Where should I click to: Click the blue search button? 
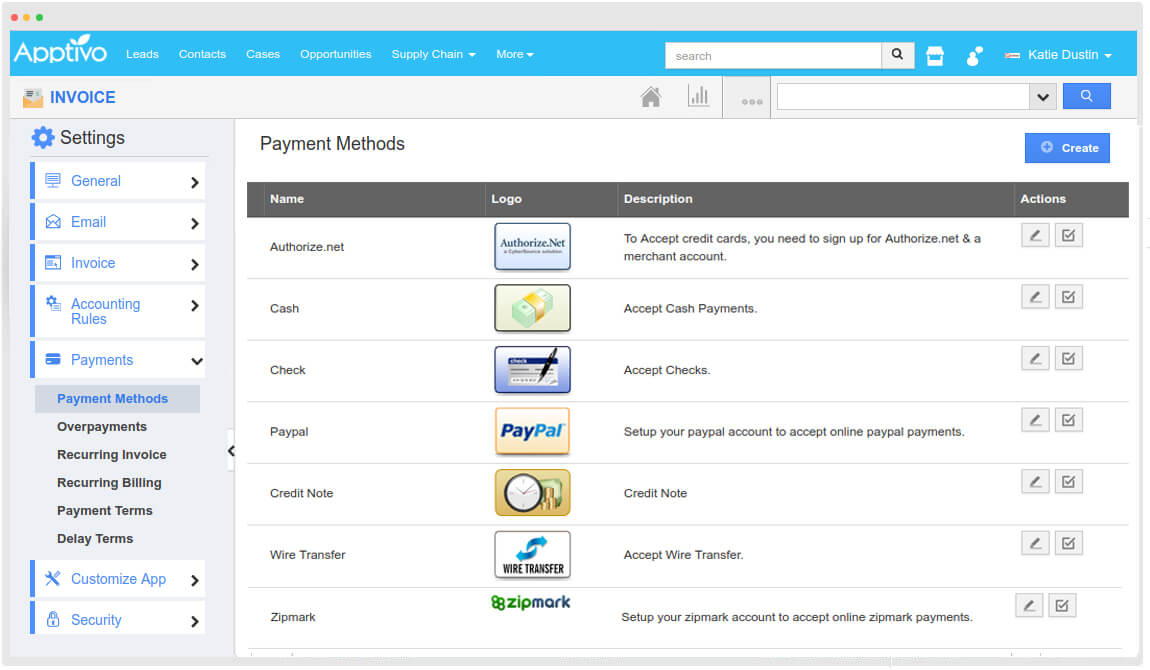coord(1087,95)
